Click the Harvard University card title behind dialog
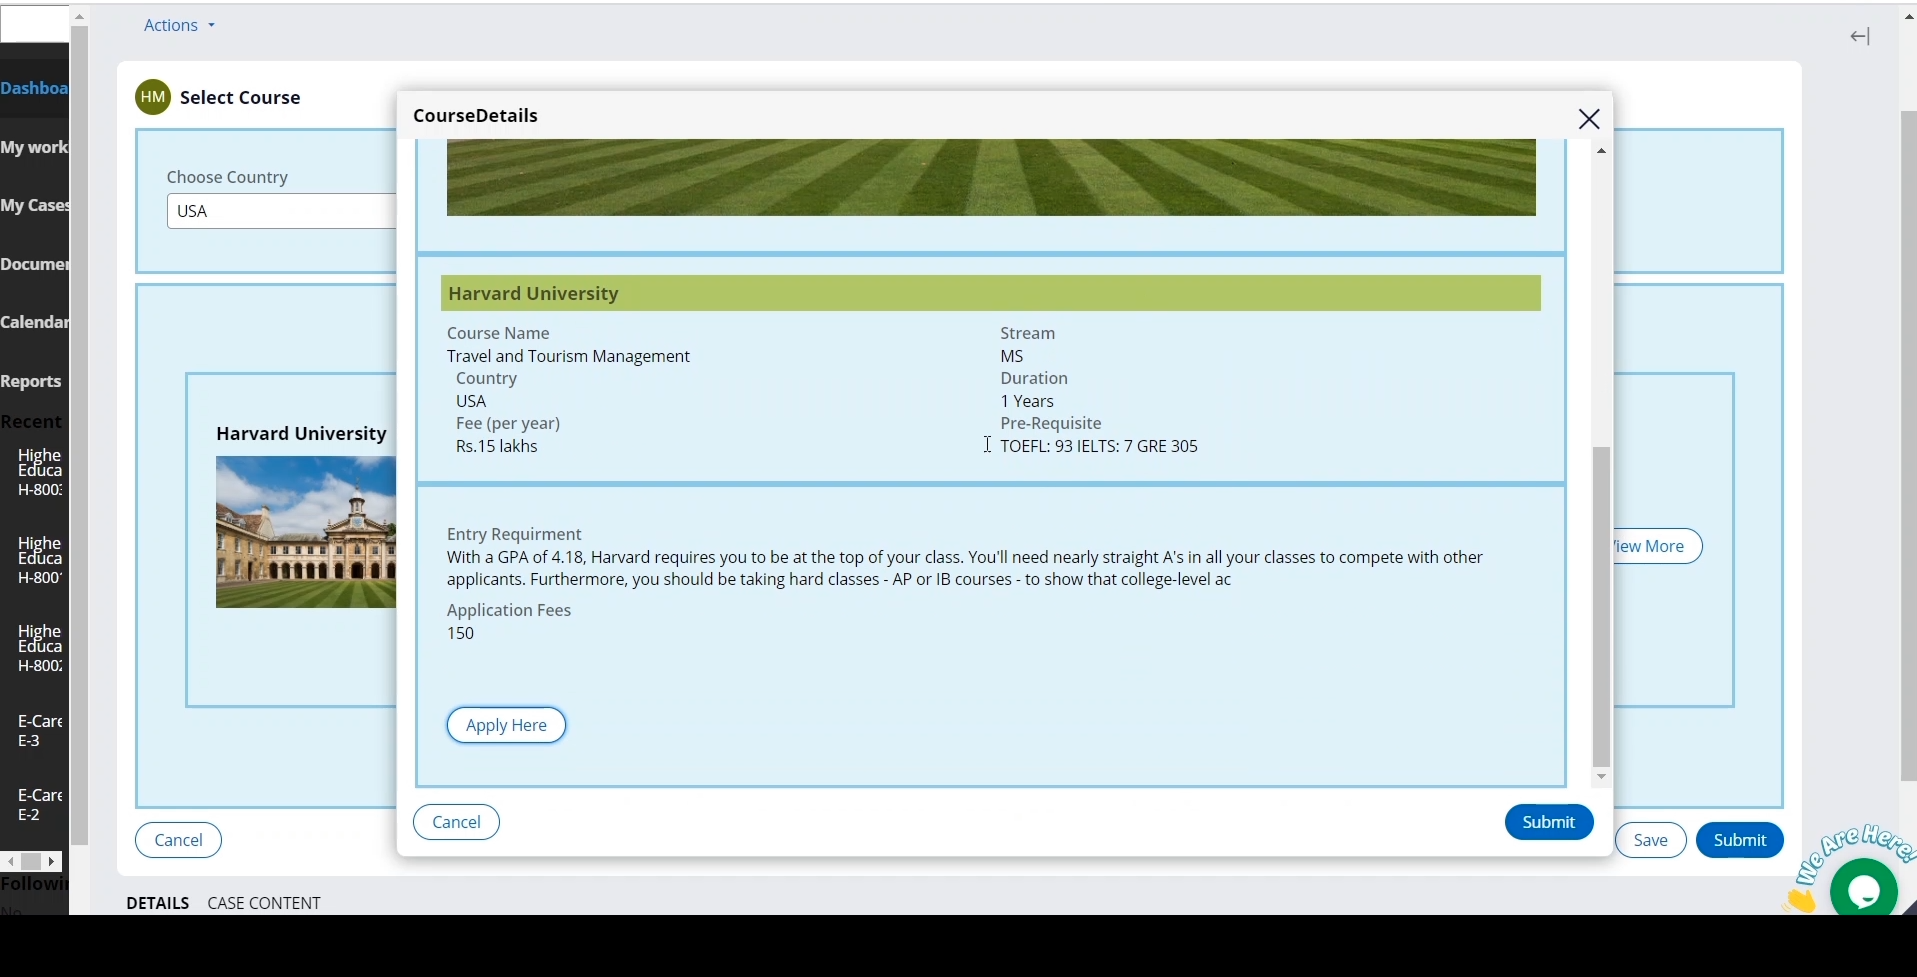This screenshot has width=1917, height=977. pyautogui.click(x=301, y=433)
